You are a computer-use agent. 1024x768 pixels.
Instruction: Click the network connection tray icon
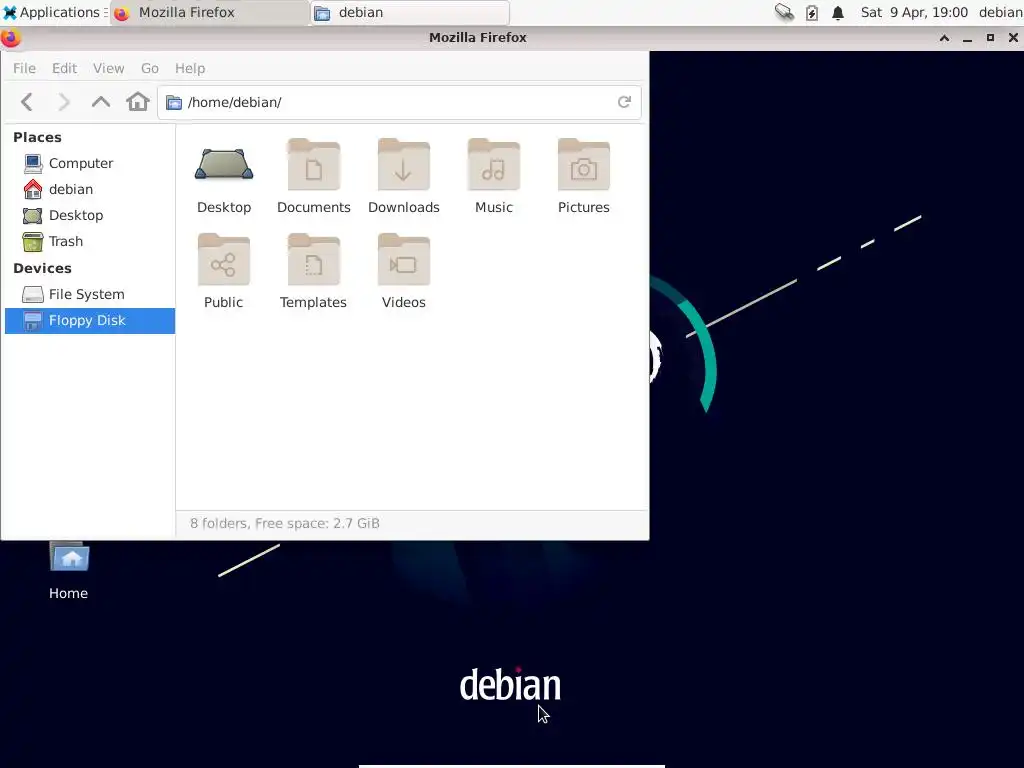coord(784,12)
